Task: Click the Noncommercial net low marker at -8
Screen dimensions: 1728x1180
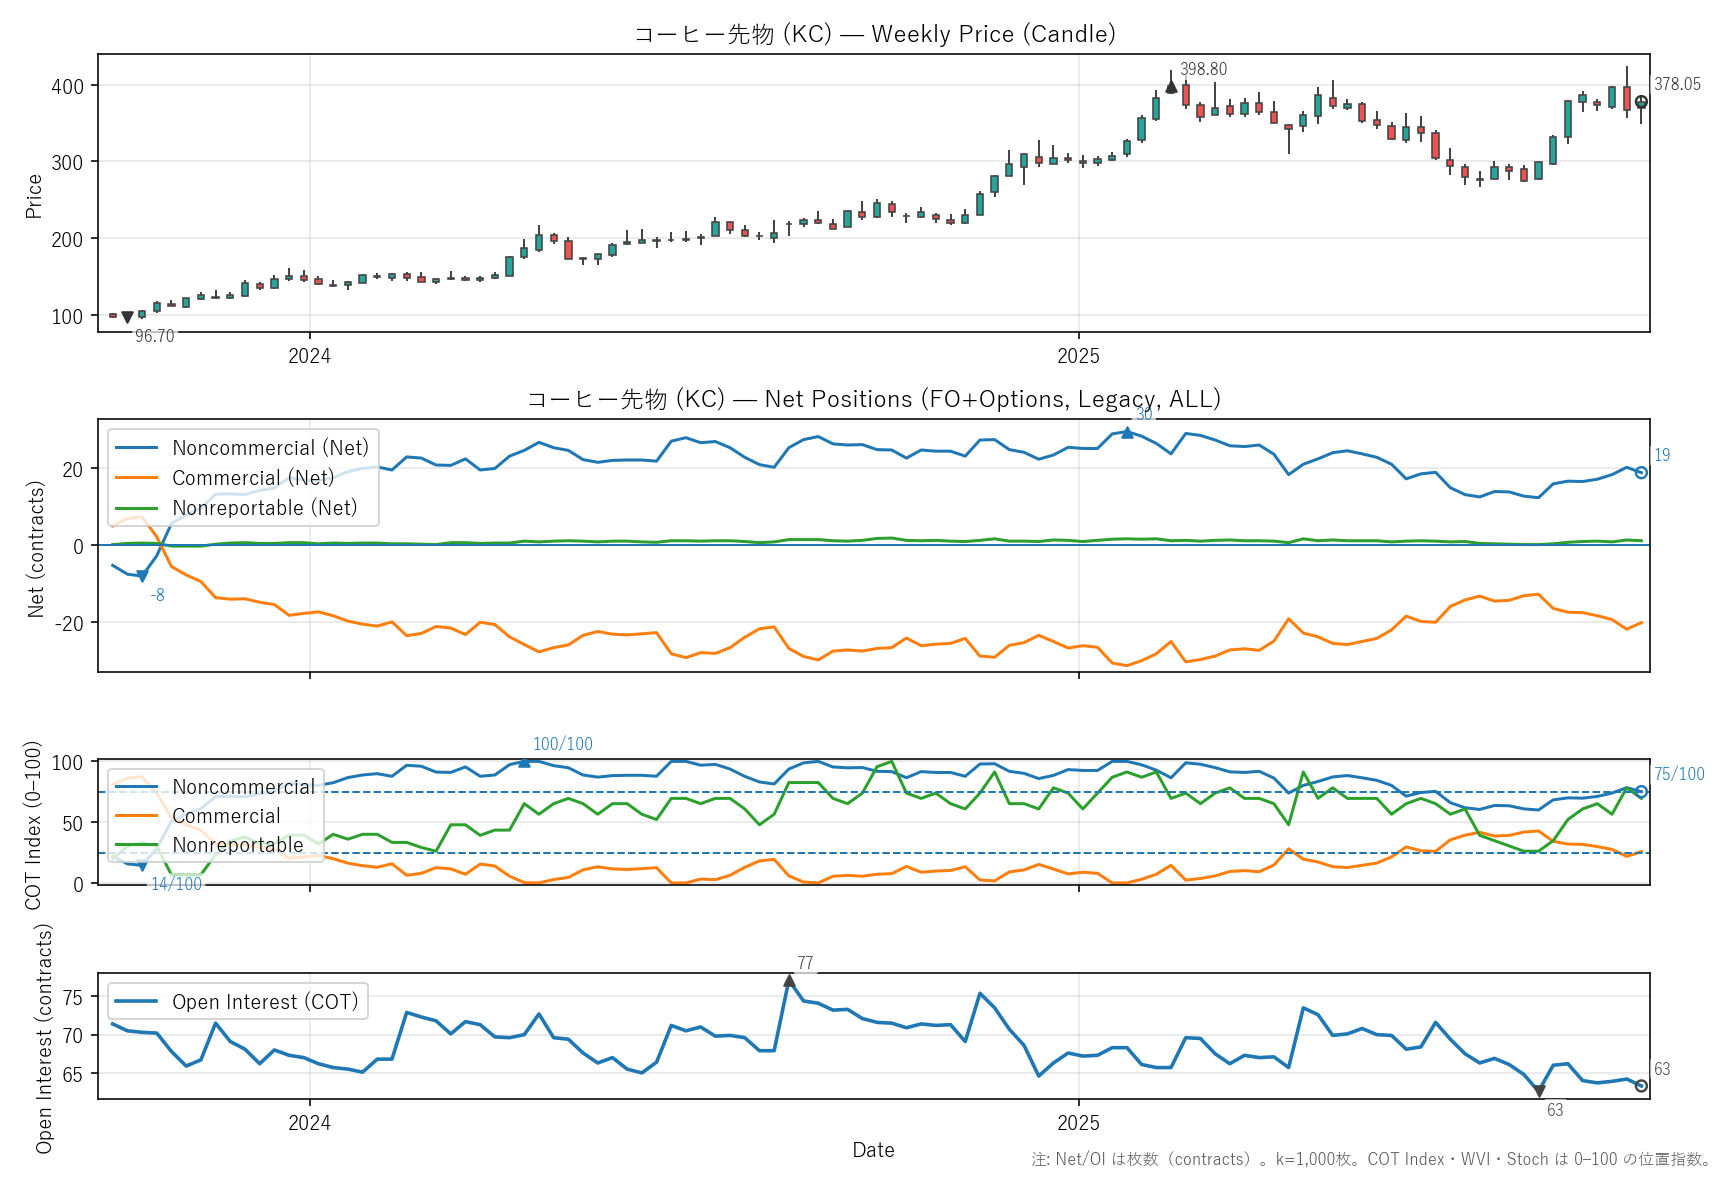Action: click(x=142, y=576)
